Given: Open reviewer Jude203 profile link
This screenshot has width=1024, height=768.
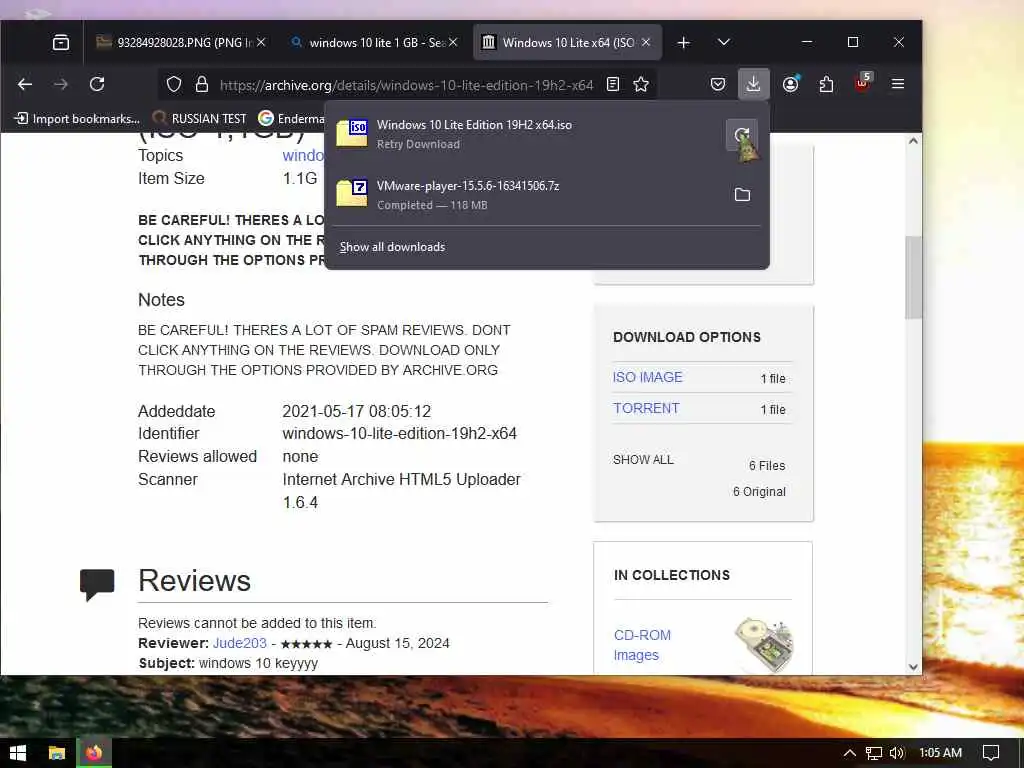Looking at the screenshot, I should click(240, 643).
